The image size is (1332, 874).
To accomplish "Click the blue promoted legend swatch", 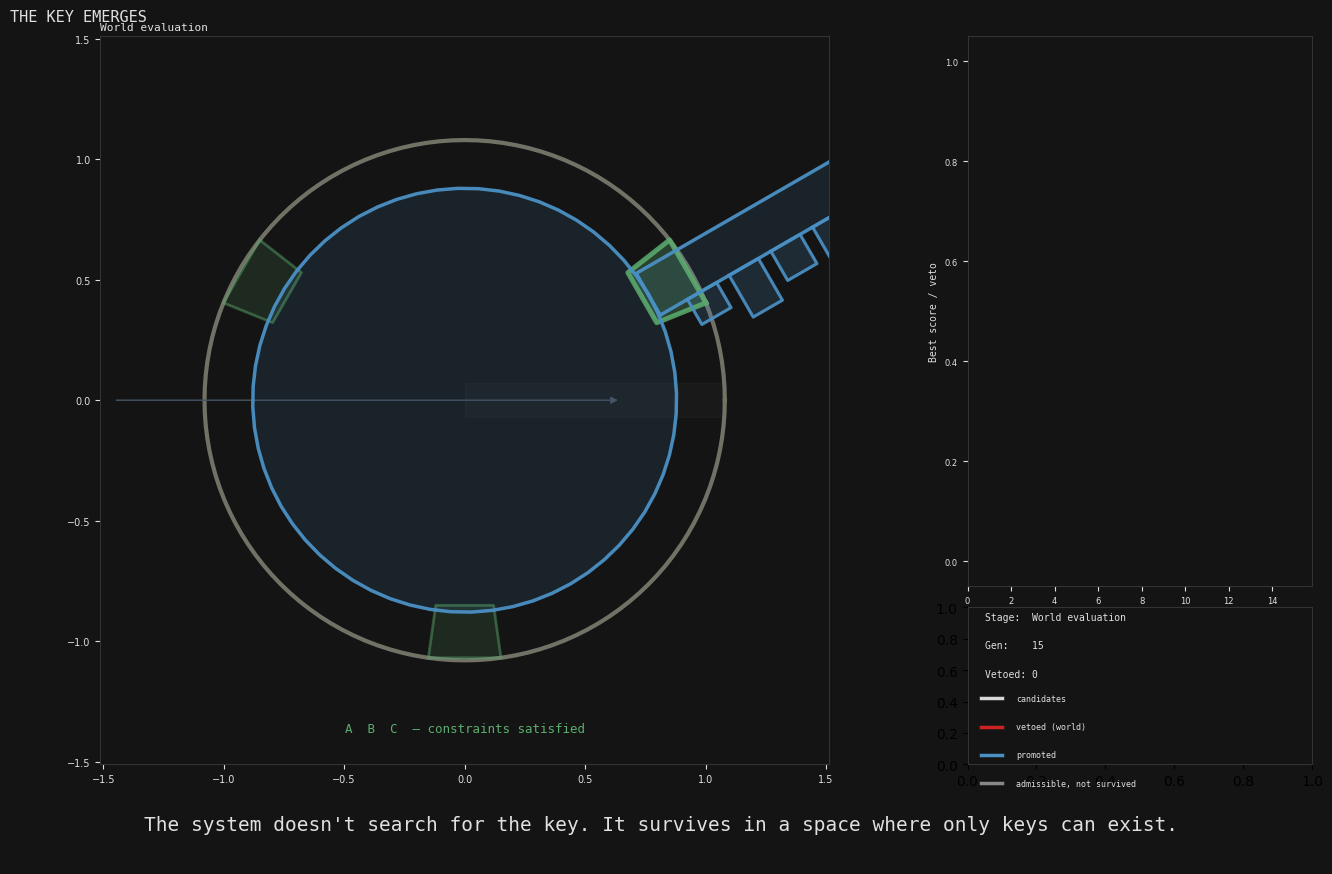I will [x=991, y=755].
